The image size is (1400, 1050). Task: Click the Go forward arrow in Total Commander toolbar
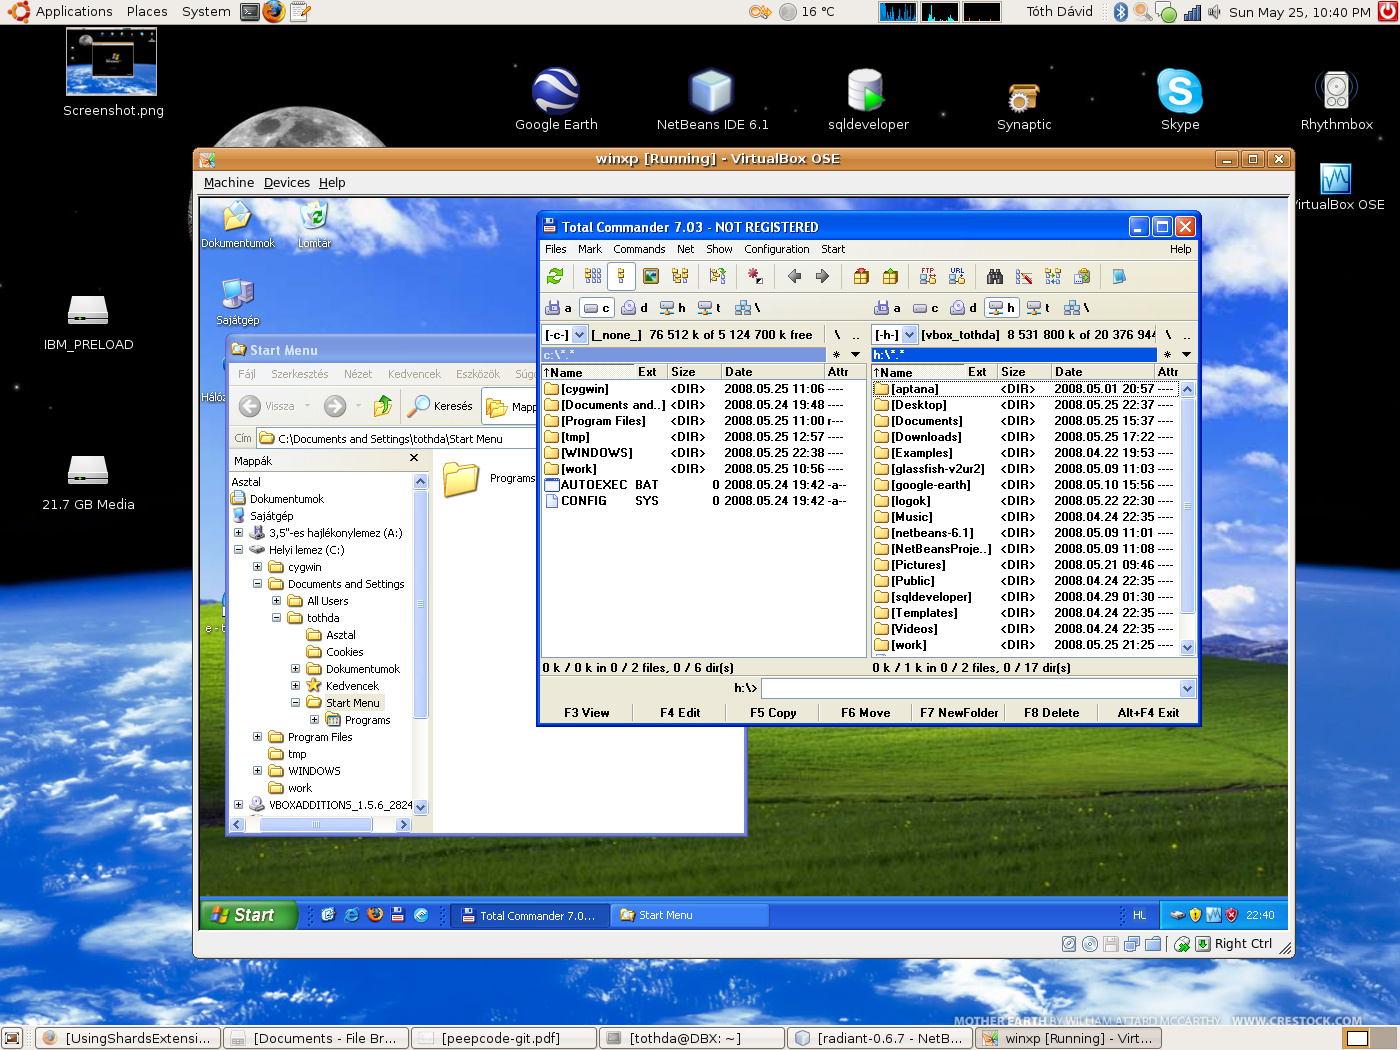(x=822, y=276)
